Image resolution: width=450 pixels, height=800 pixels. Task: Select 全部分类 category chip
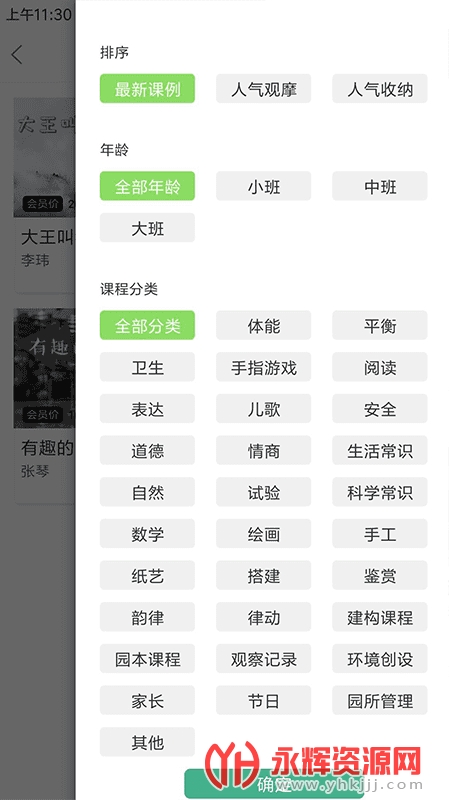coord(147,326)
